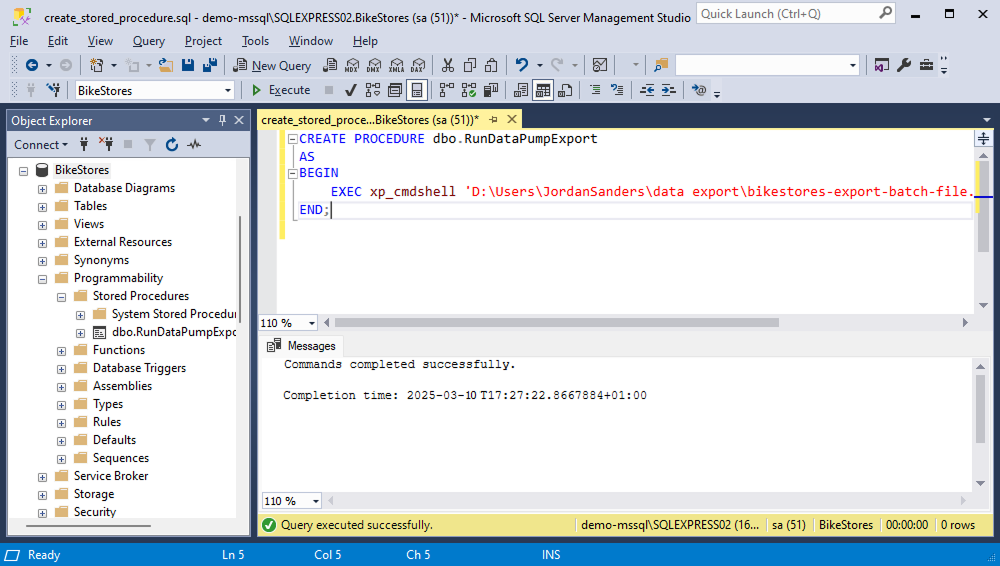
Task: Click Connect dropdown in Object Explorer
Action: (41, 145)
